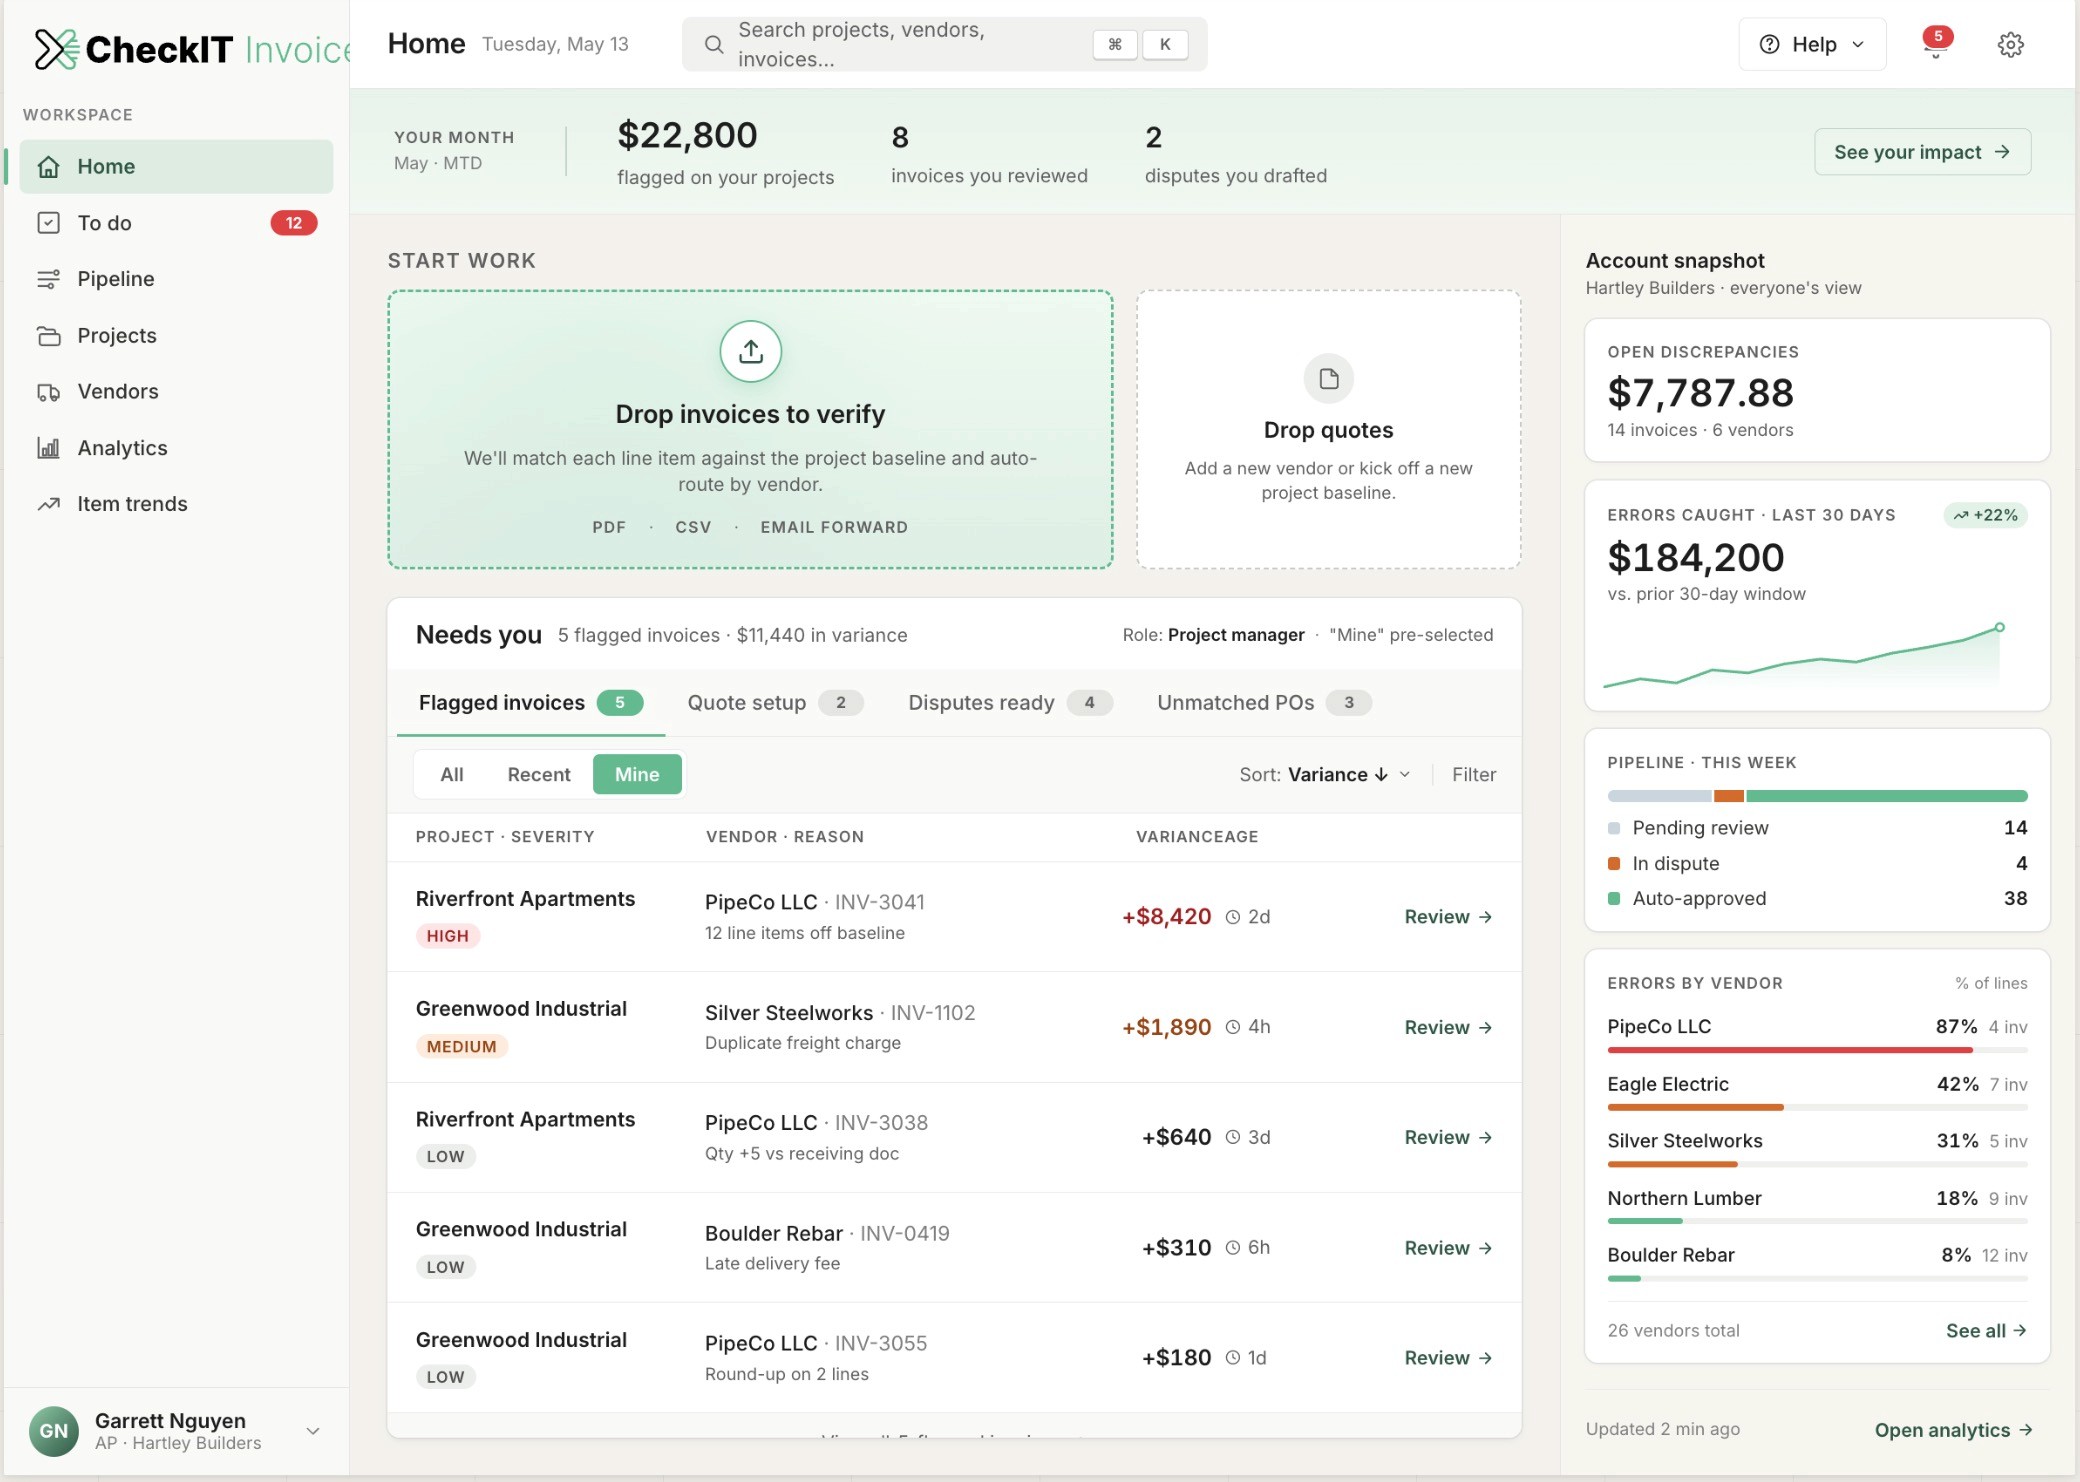Open the Help dropdown
Viewport: 2080px width, 1482px height.
1813,44
